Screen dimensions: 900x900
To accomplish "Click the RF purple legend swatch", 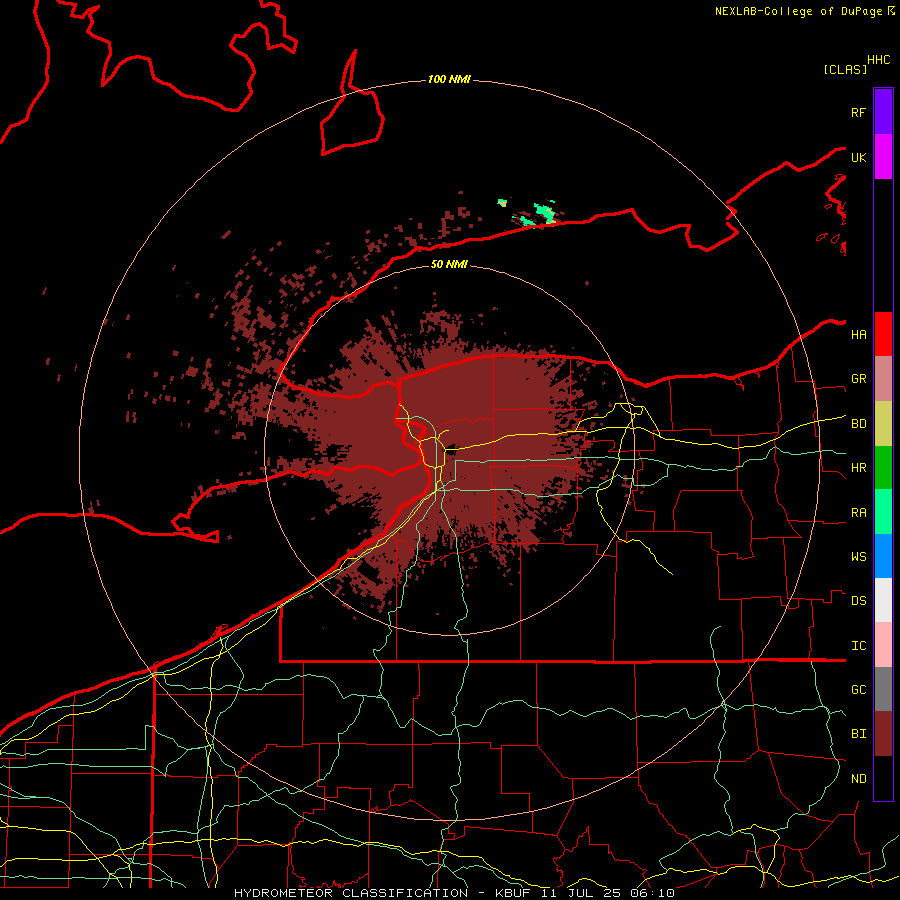I will pyautogui.click(x=883, y=112).
